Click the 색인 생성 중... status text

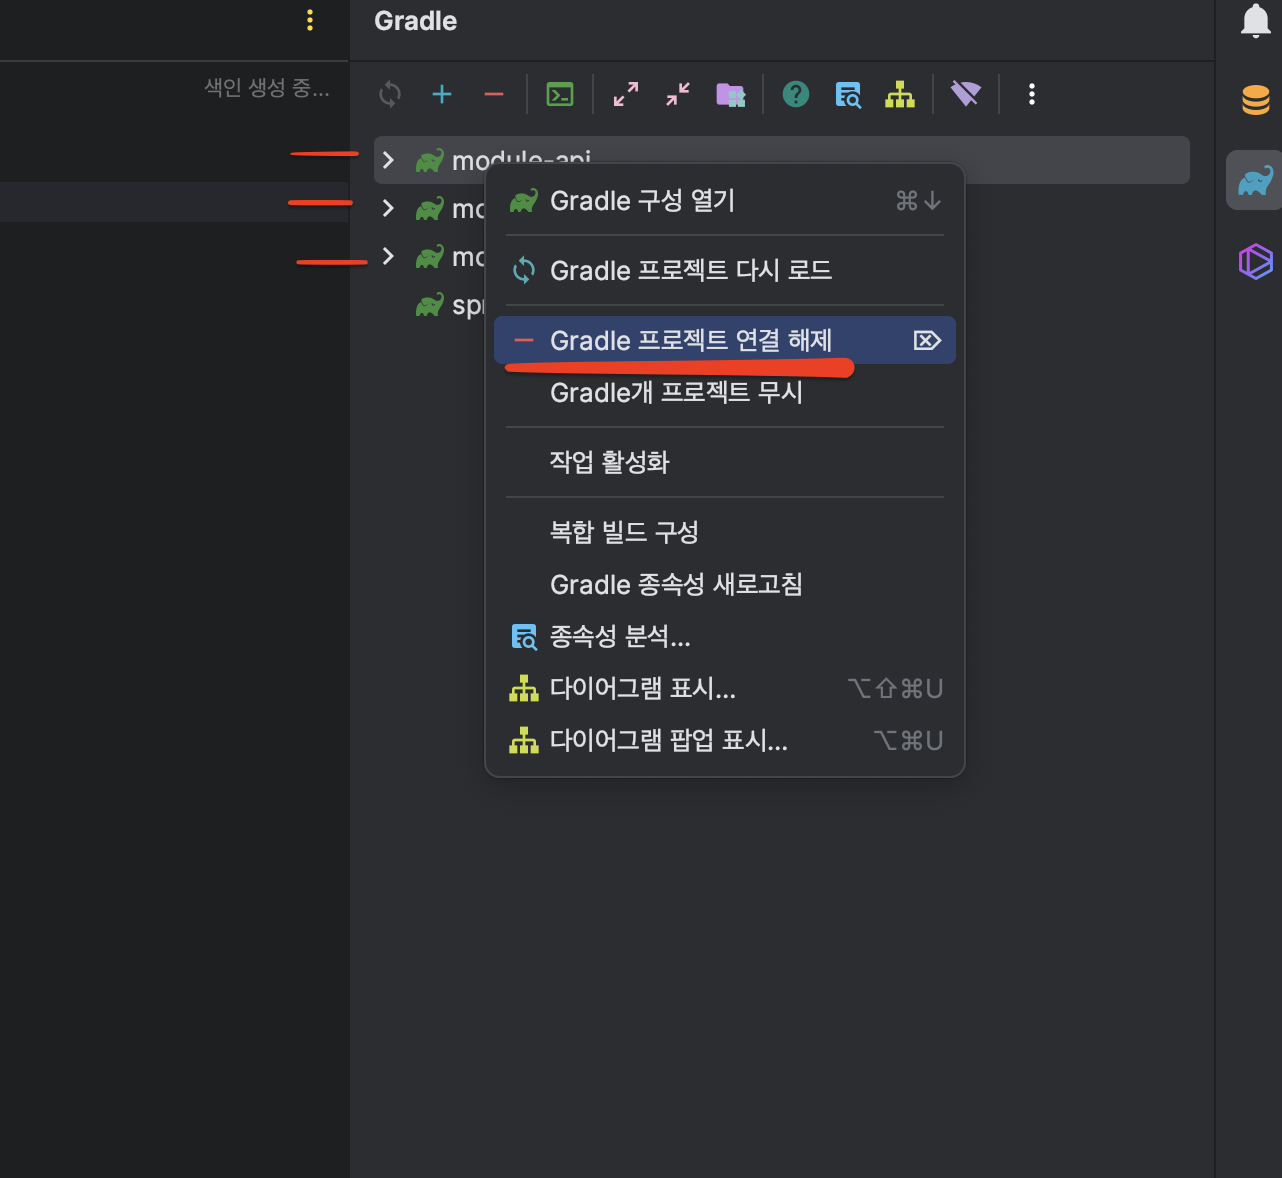pyautogui.click(x=267, y=88)
